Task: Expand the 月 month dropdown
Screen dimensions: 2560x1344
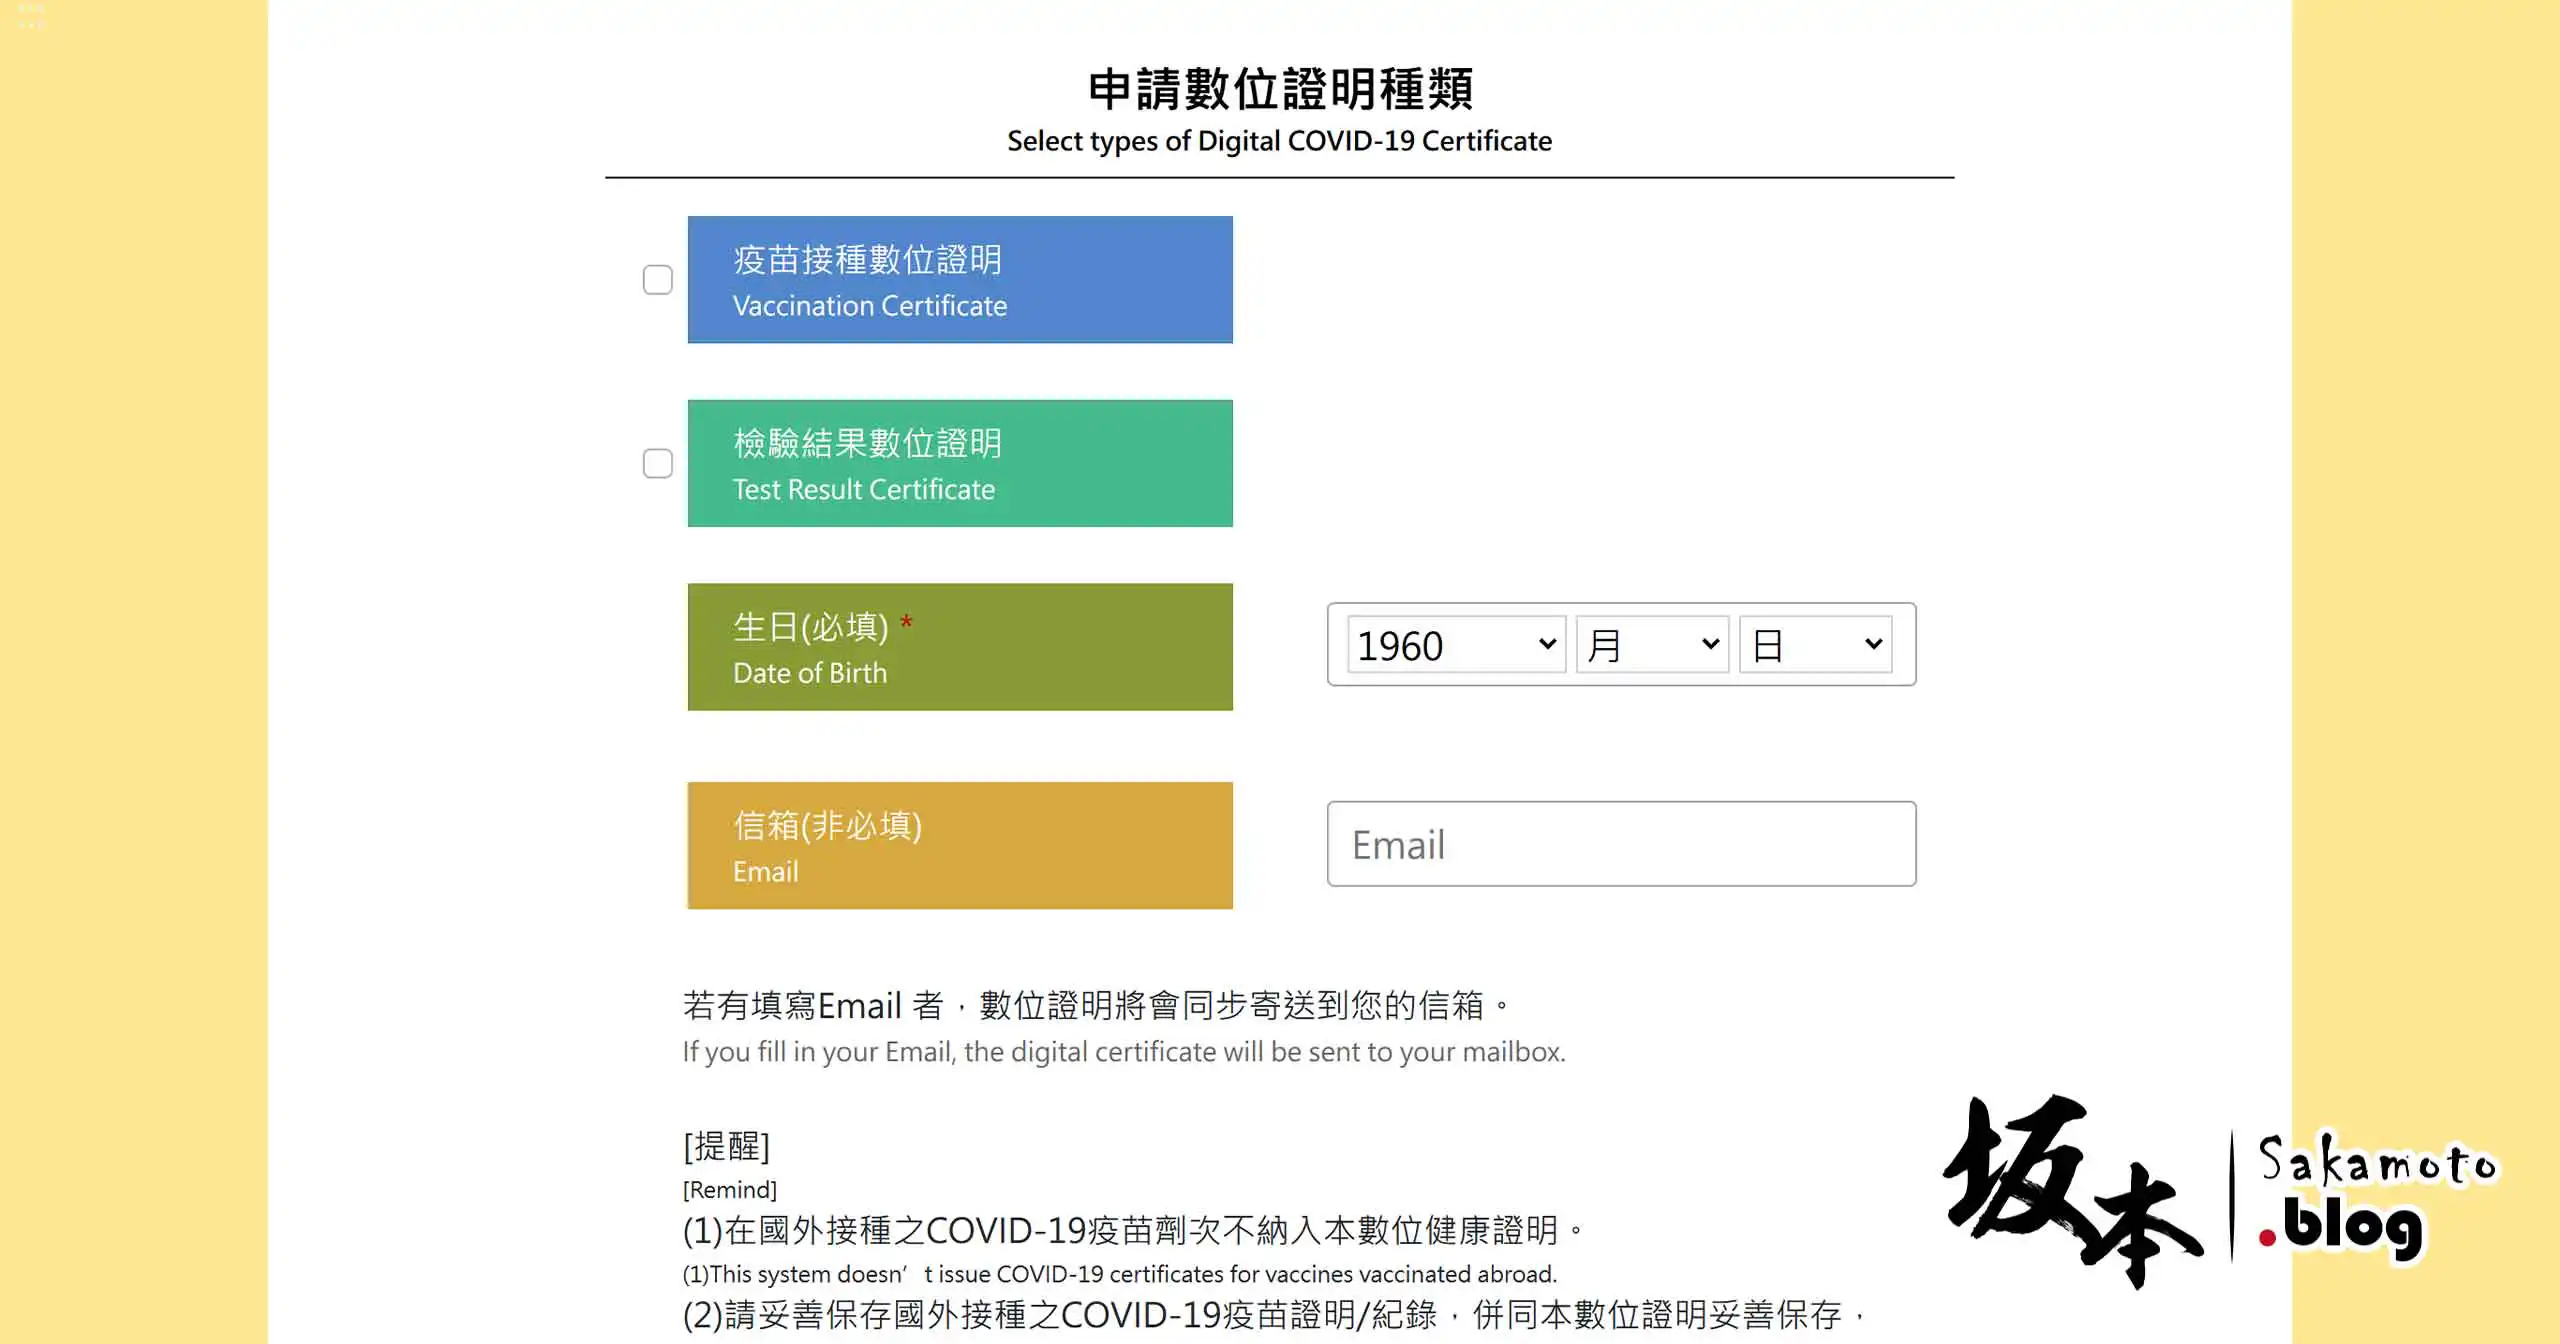Action: (x=1652, y=645)
